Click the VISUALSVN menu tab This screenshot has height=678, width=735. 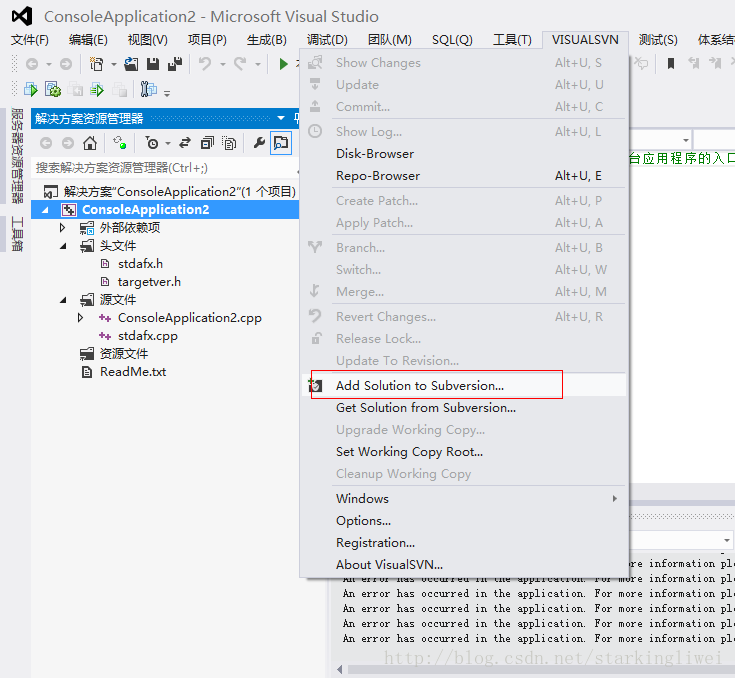pos(585,40)
